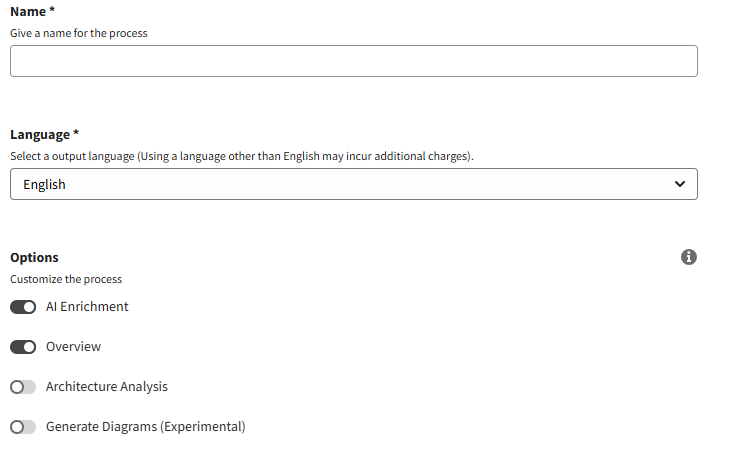Click the output language charges hint text
The height and width of the screenshot is (460, 751).
pos(241,156)
